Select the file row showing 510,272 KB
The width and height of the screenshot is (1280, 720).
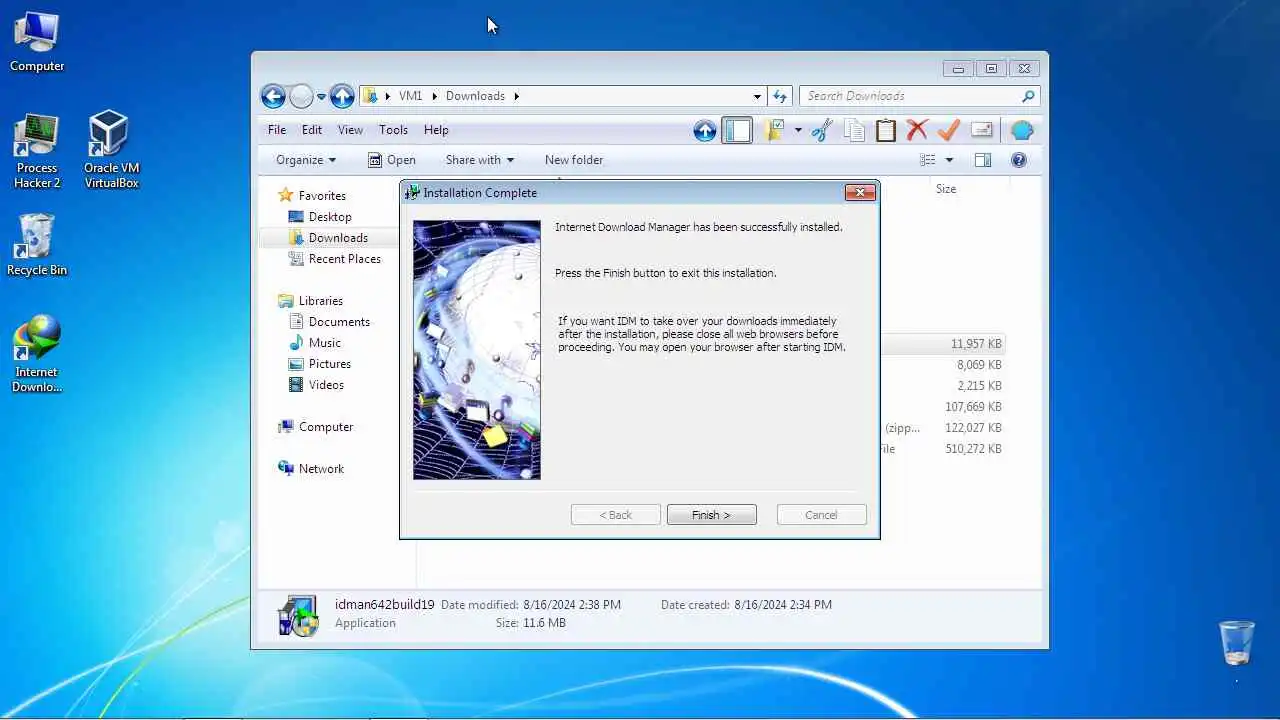tap(941, 449)
